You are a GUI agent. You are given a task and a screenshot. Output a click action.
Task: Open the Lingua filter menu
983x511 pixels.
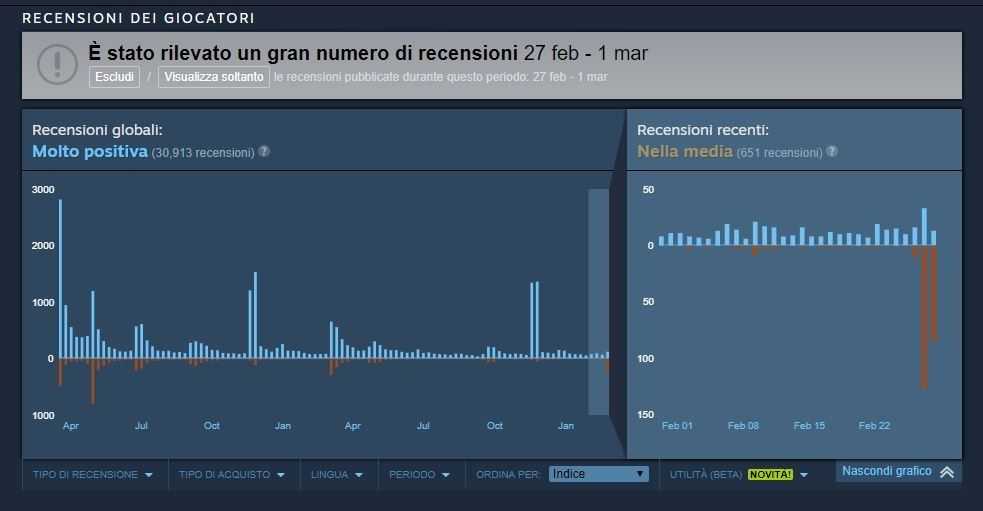pyautogui.click(x=338, y=475)
